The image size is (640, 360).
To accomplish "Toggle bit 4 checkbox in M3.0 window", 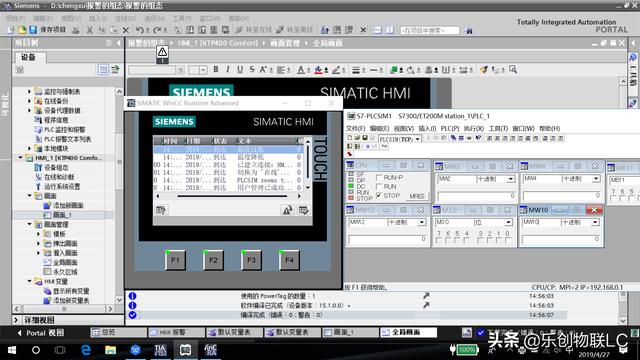I will (467, 241).
